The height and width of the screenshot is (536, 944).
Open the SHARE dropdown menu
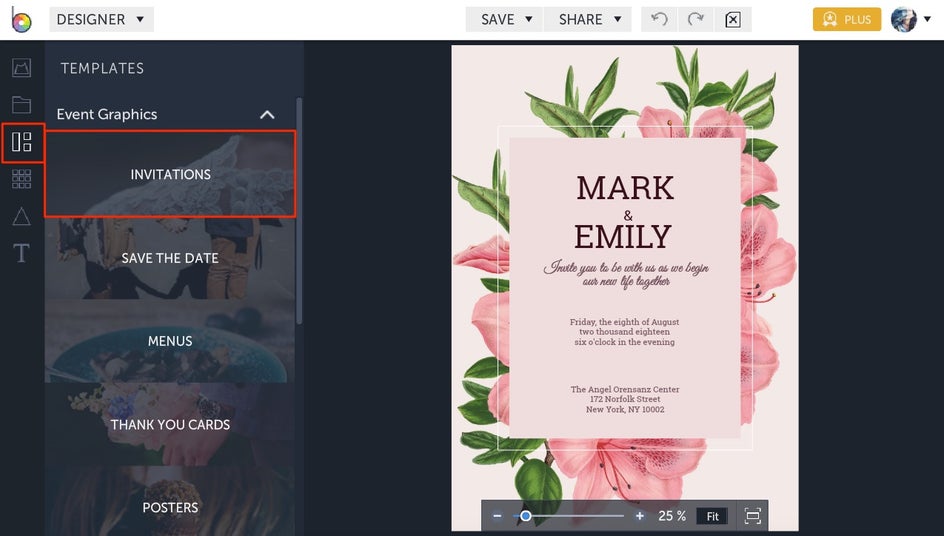pyautogui.click(x=588, y=19)
